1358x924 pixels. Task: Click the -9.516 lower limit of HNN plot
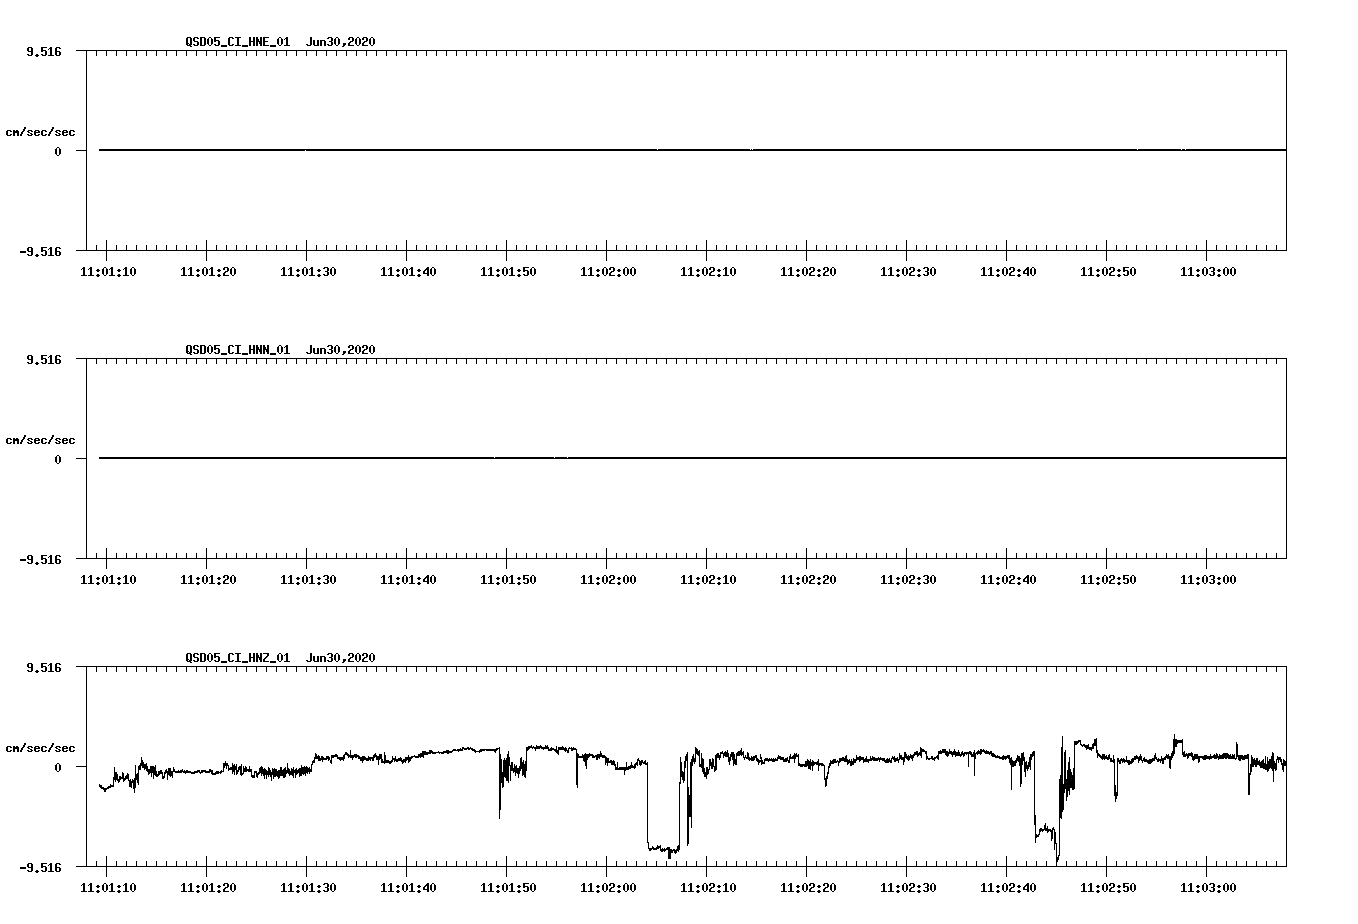pyautogui.click(x=41, y=559)
